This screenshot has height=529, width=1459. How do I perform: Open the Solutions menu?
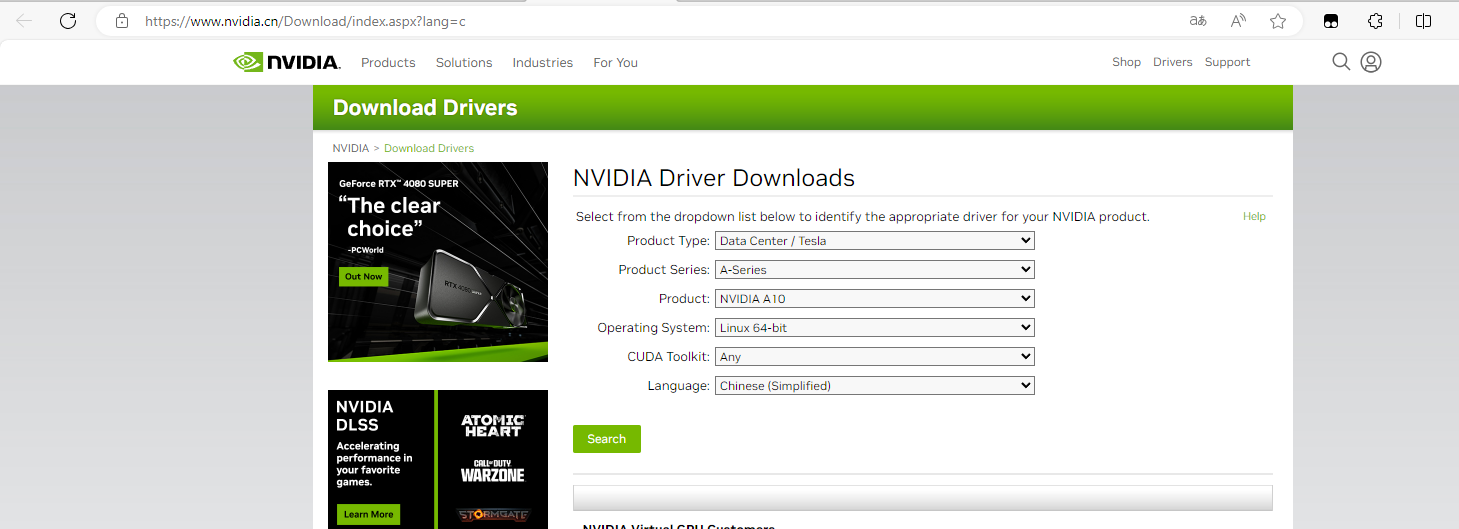[464, 62]
